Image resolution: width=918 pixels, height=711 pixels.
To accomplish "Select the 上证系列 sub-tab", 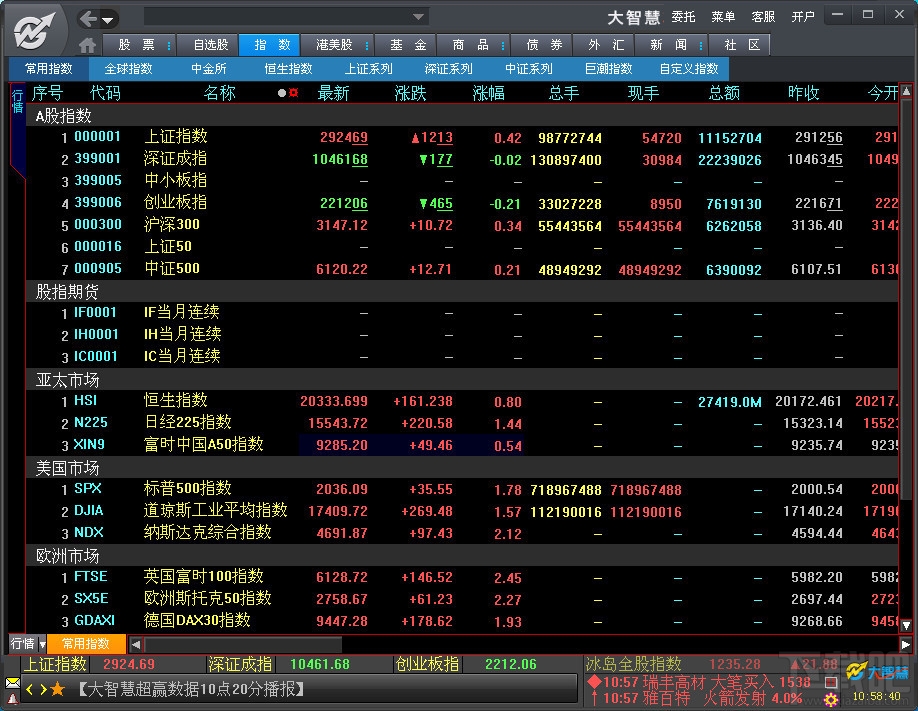I will pos(368,69).
